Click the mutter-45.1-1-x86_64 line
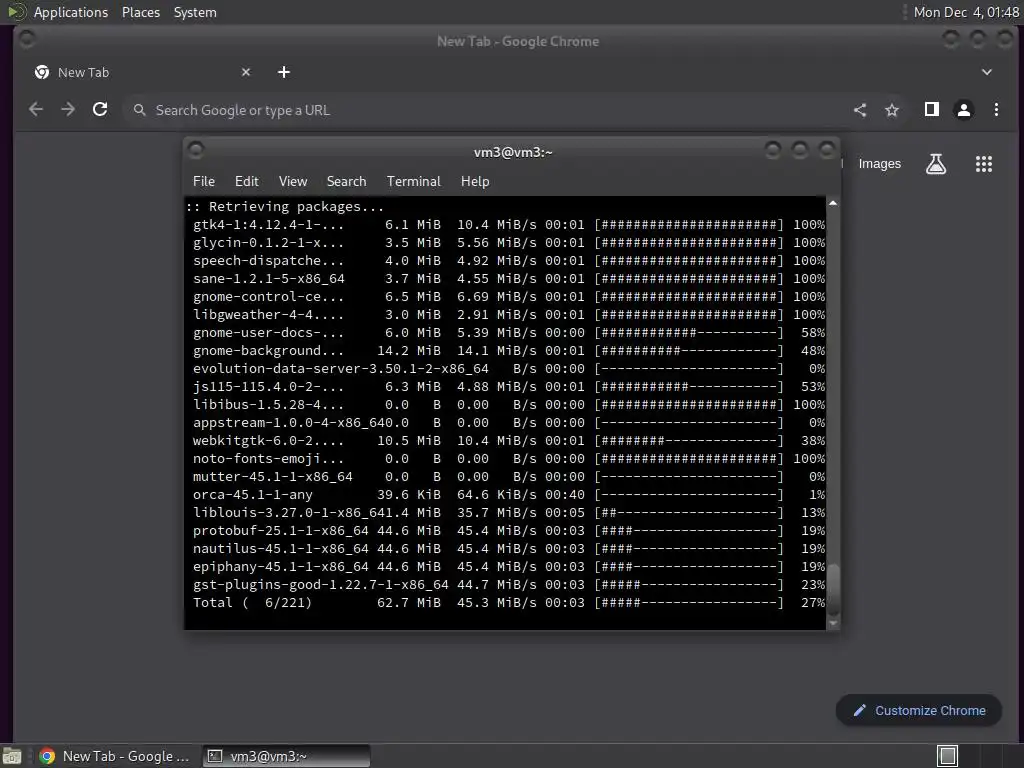The width and height of the screenshot is (1024, 768). point(509,477)
